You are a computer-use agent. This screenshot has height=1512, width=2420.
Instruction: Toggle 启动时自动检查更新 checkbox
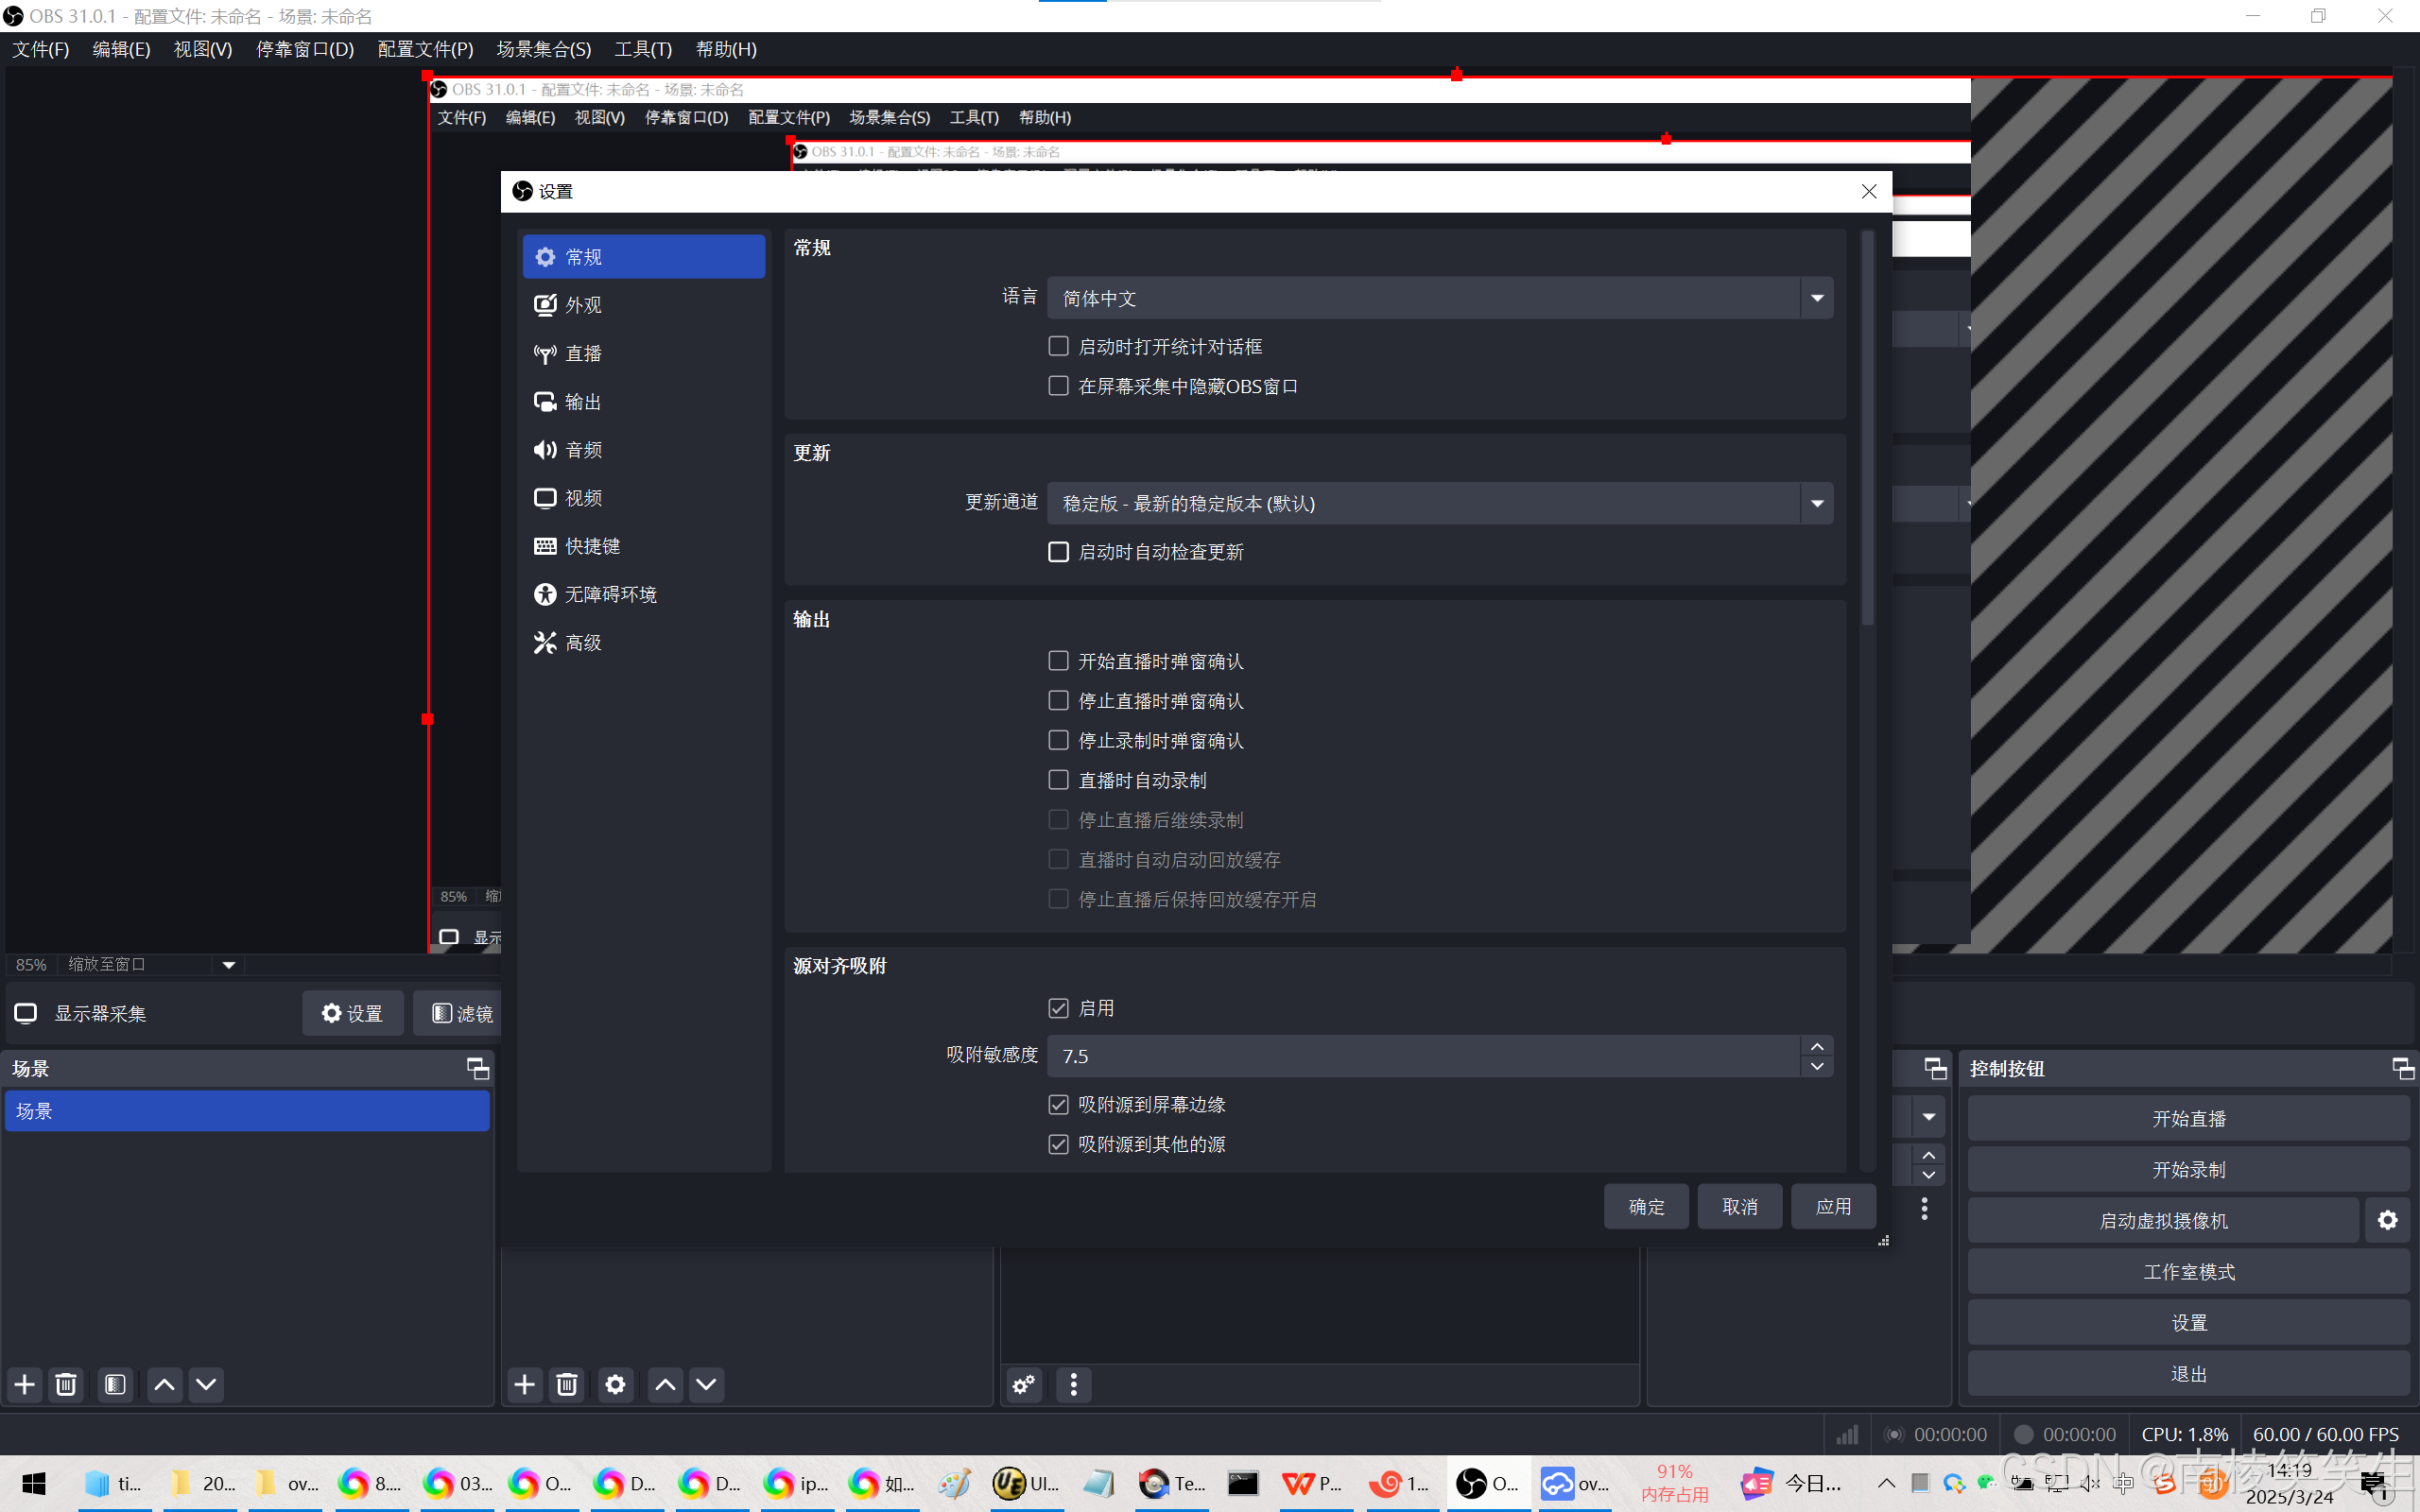point(1058,552)
